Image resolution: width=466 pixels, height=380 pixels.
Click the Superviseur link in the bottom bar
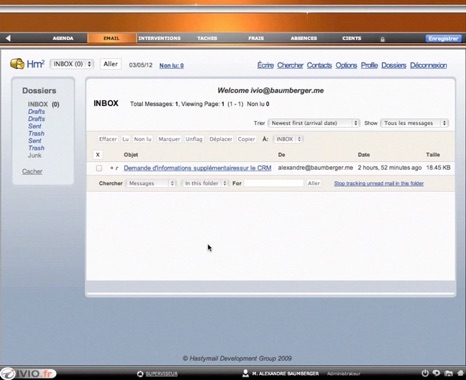point(162,374)
